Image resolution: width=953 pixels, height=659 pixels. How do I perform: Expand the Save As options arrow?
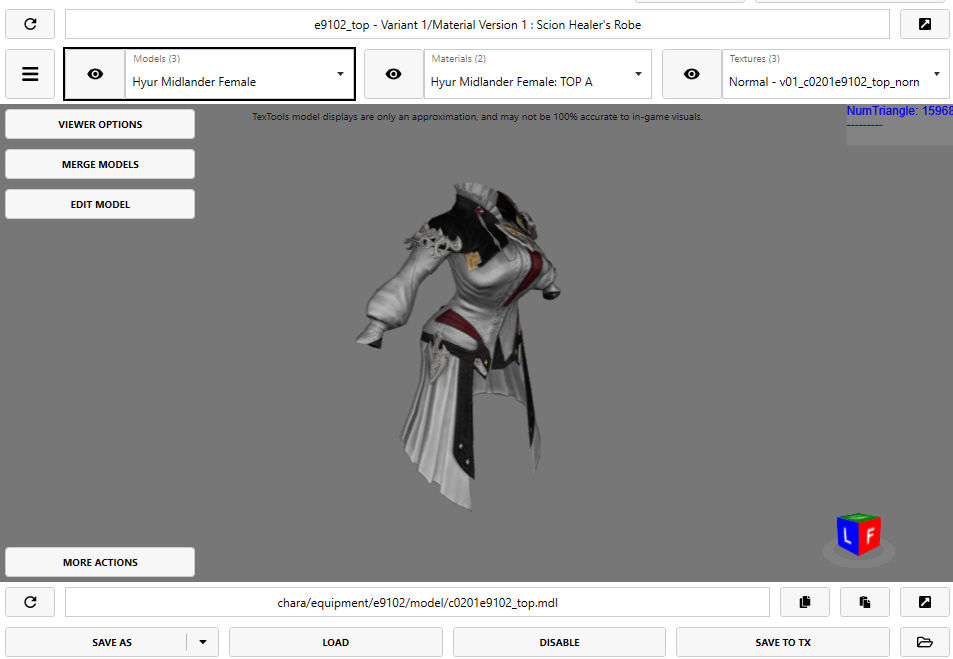click(x=203, y=643)
